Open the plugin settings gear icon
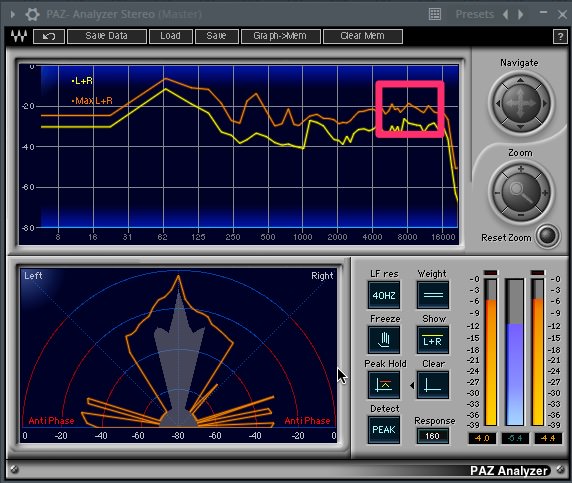572x483 pixels. (32, 15)
